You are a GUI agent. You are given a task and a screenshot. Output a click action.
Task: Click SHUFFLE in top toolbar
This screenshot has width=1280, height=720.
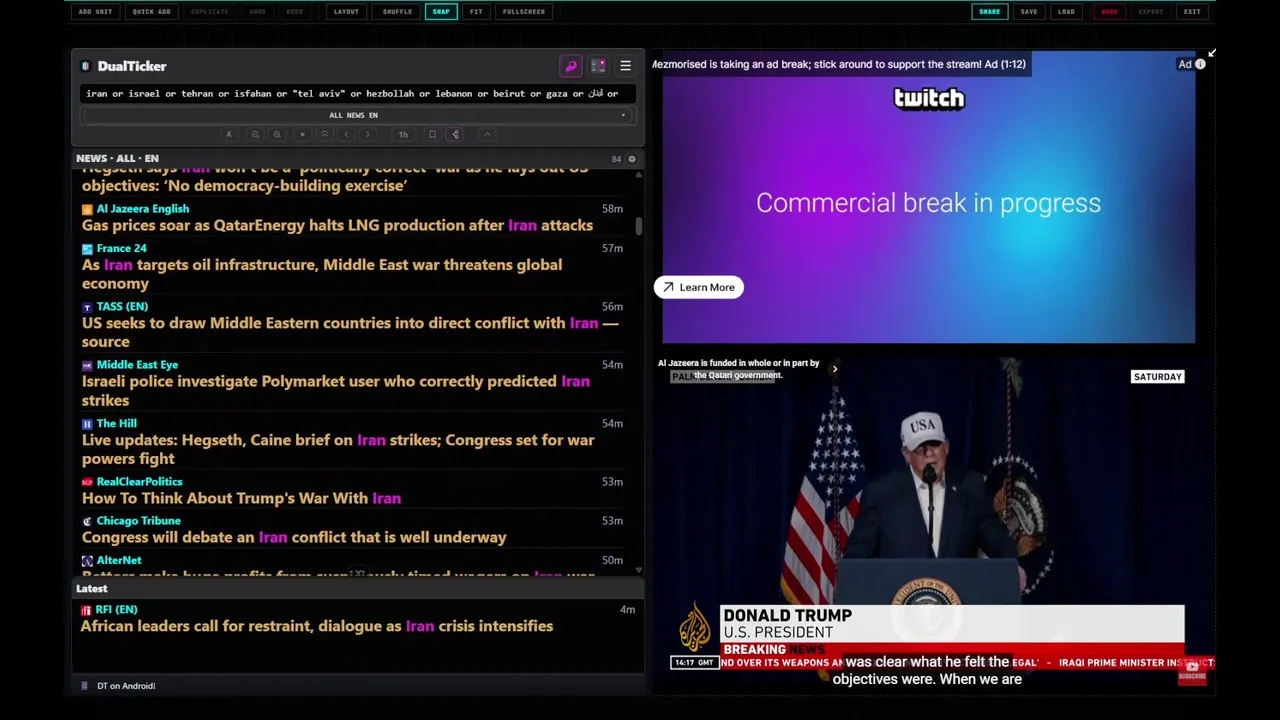(x=397, y=12)
